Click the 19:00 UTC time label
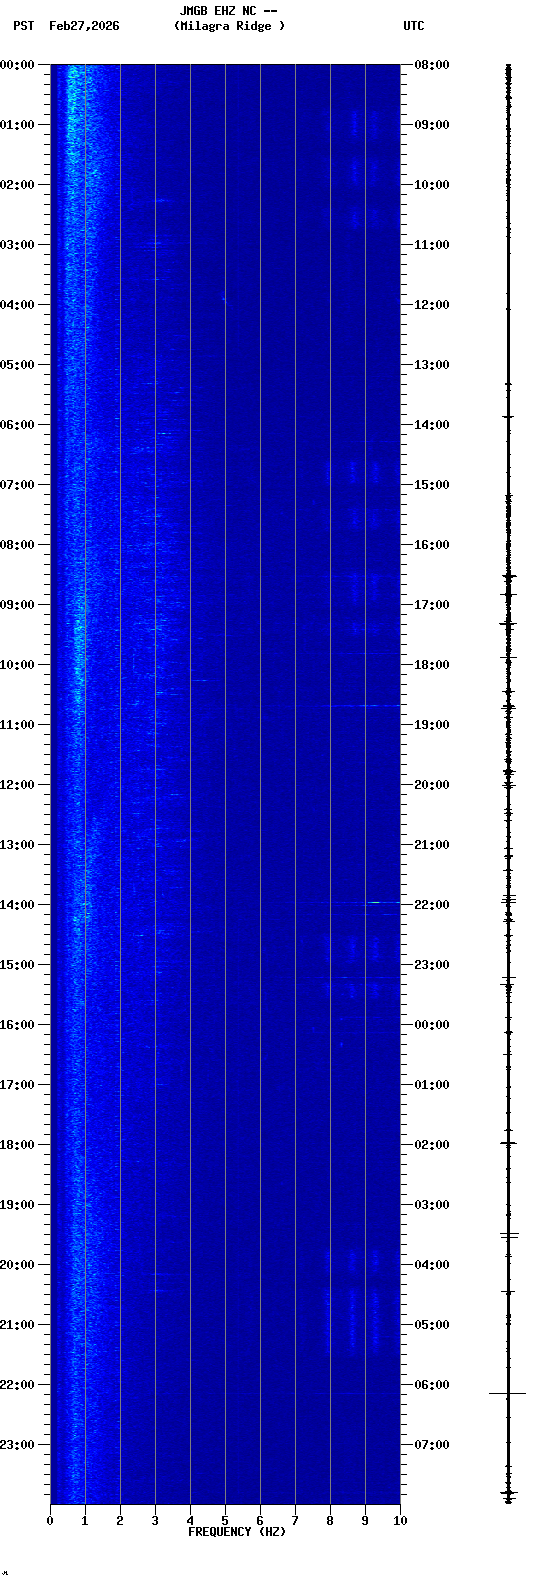Image resolution: width=552 pixels, height=1584 pixels. pos(432,725)
